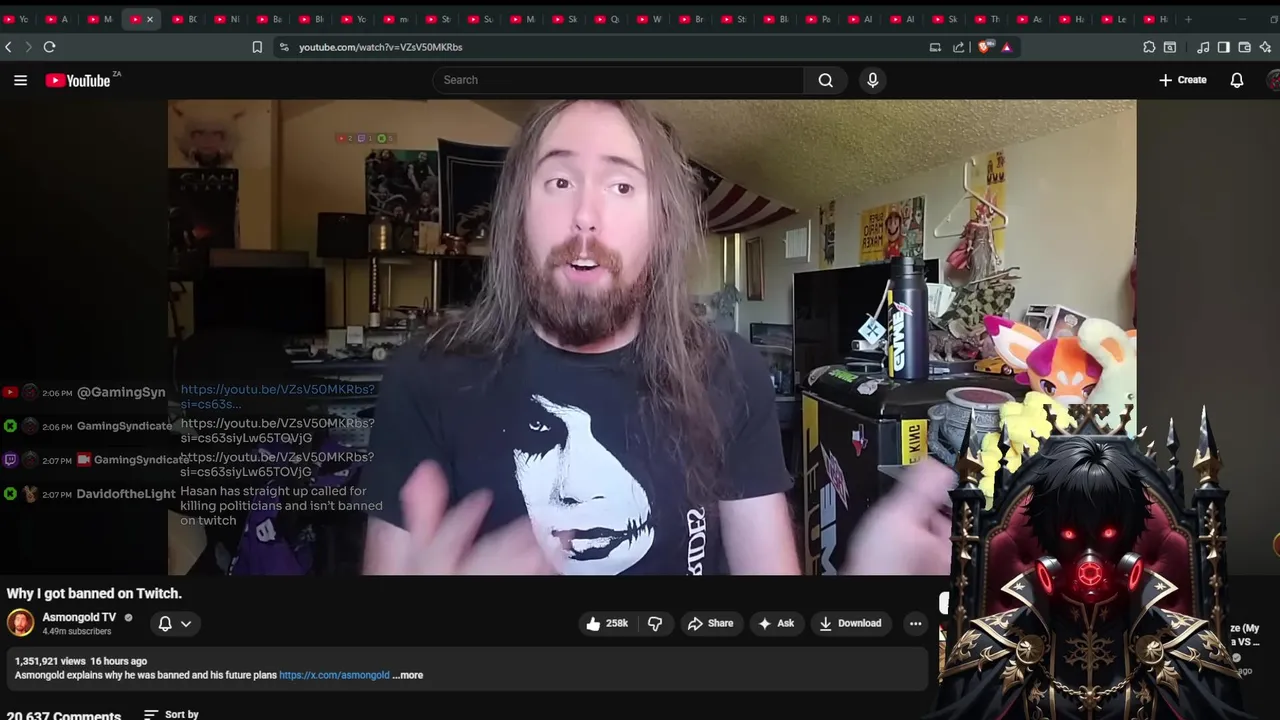
Task: Open site settings icon in address bar
Action: click(284, 47)
